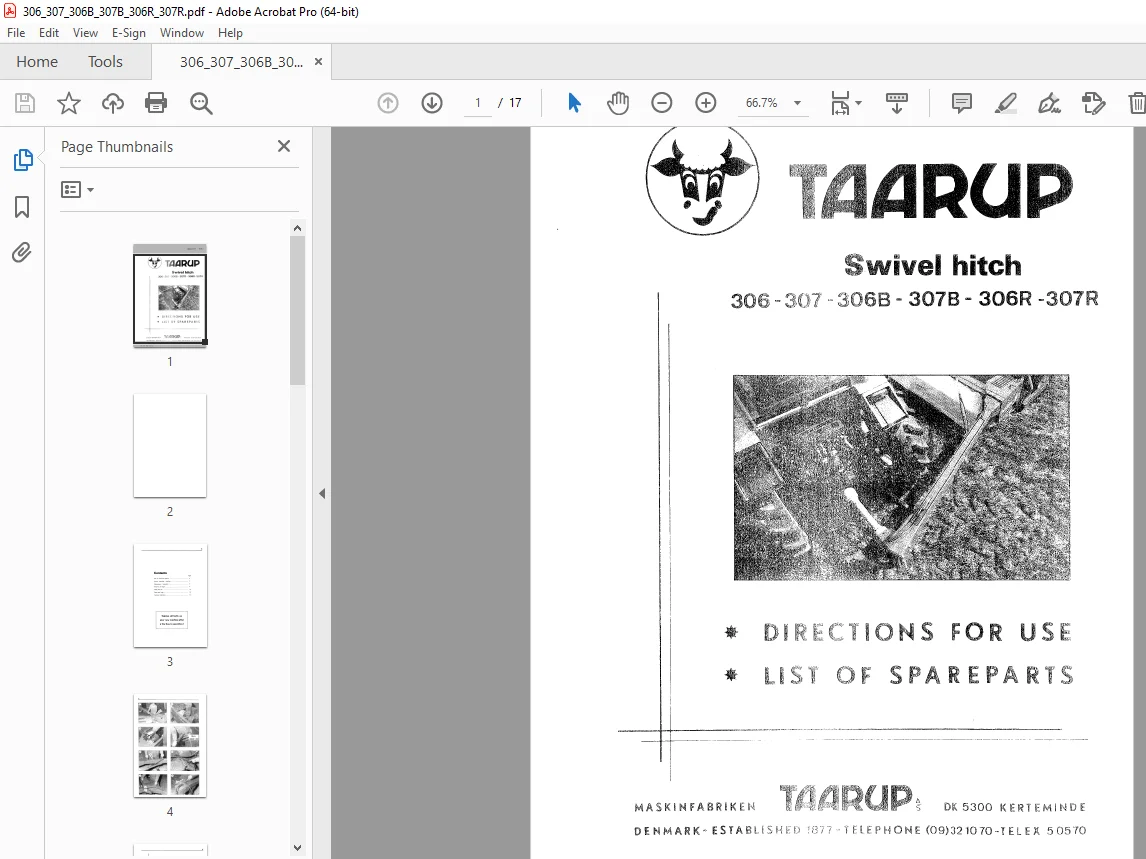Open Page Thumbnails panel icon
This screenshot has height=859, width=1146.
pyautogui.click(x=23, y=160)
